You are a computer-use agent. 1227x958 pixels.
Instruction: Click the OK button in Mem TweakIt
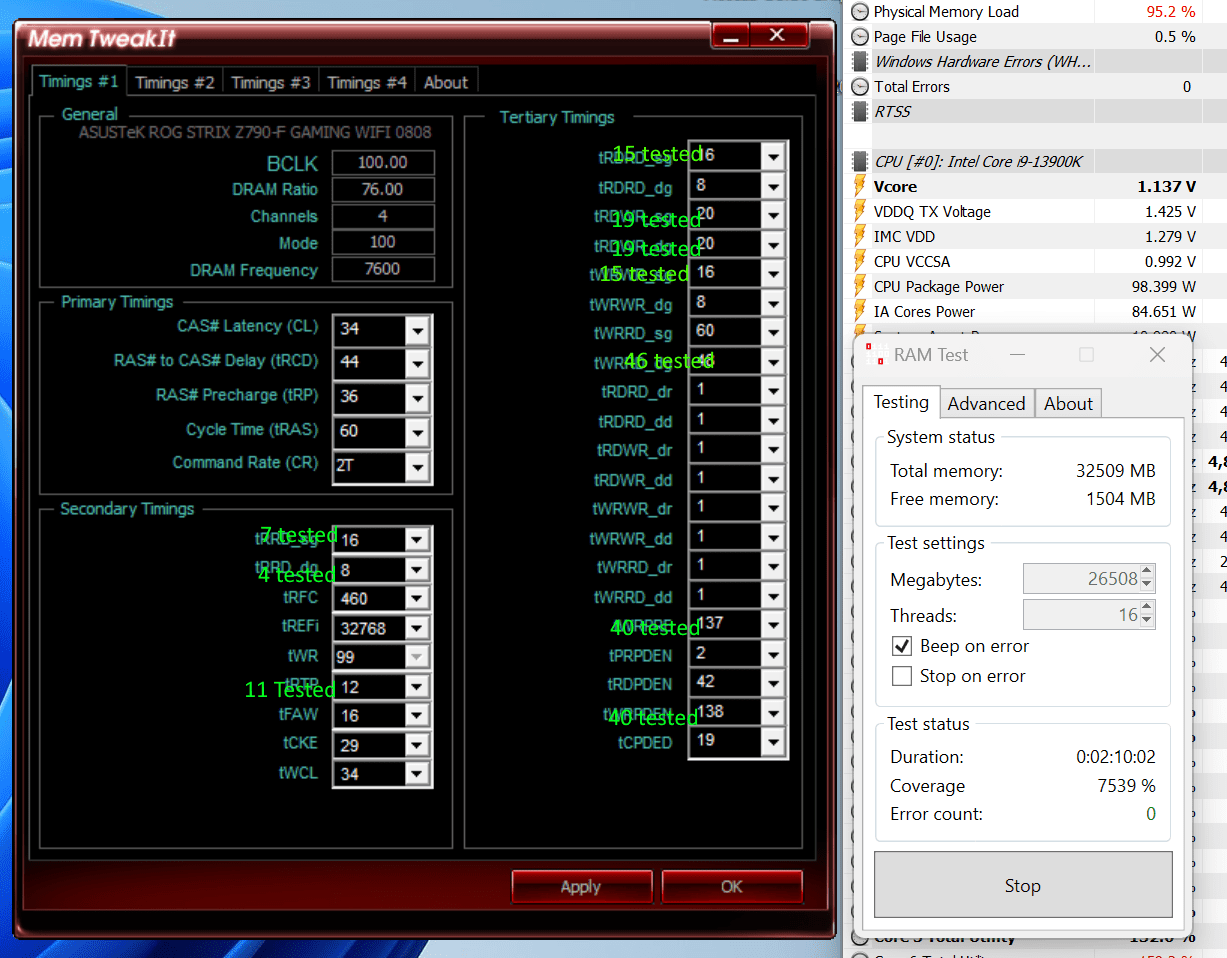[x=732, y=887]
